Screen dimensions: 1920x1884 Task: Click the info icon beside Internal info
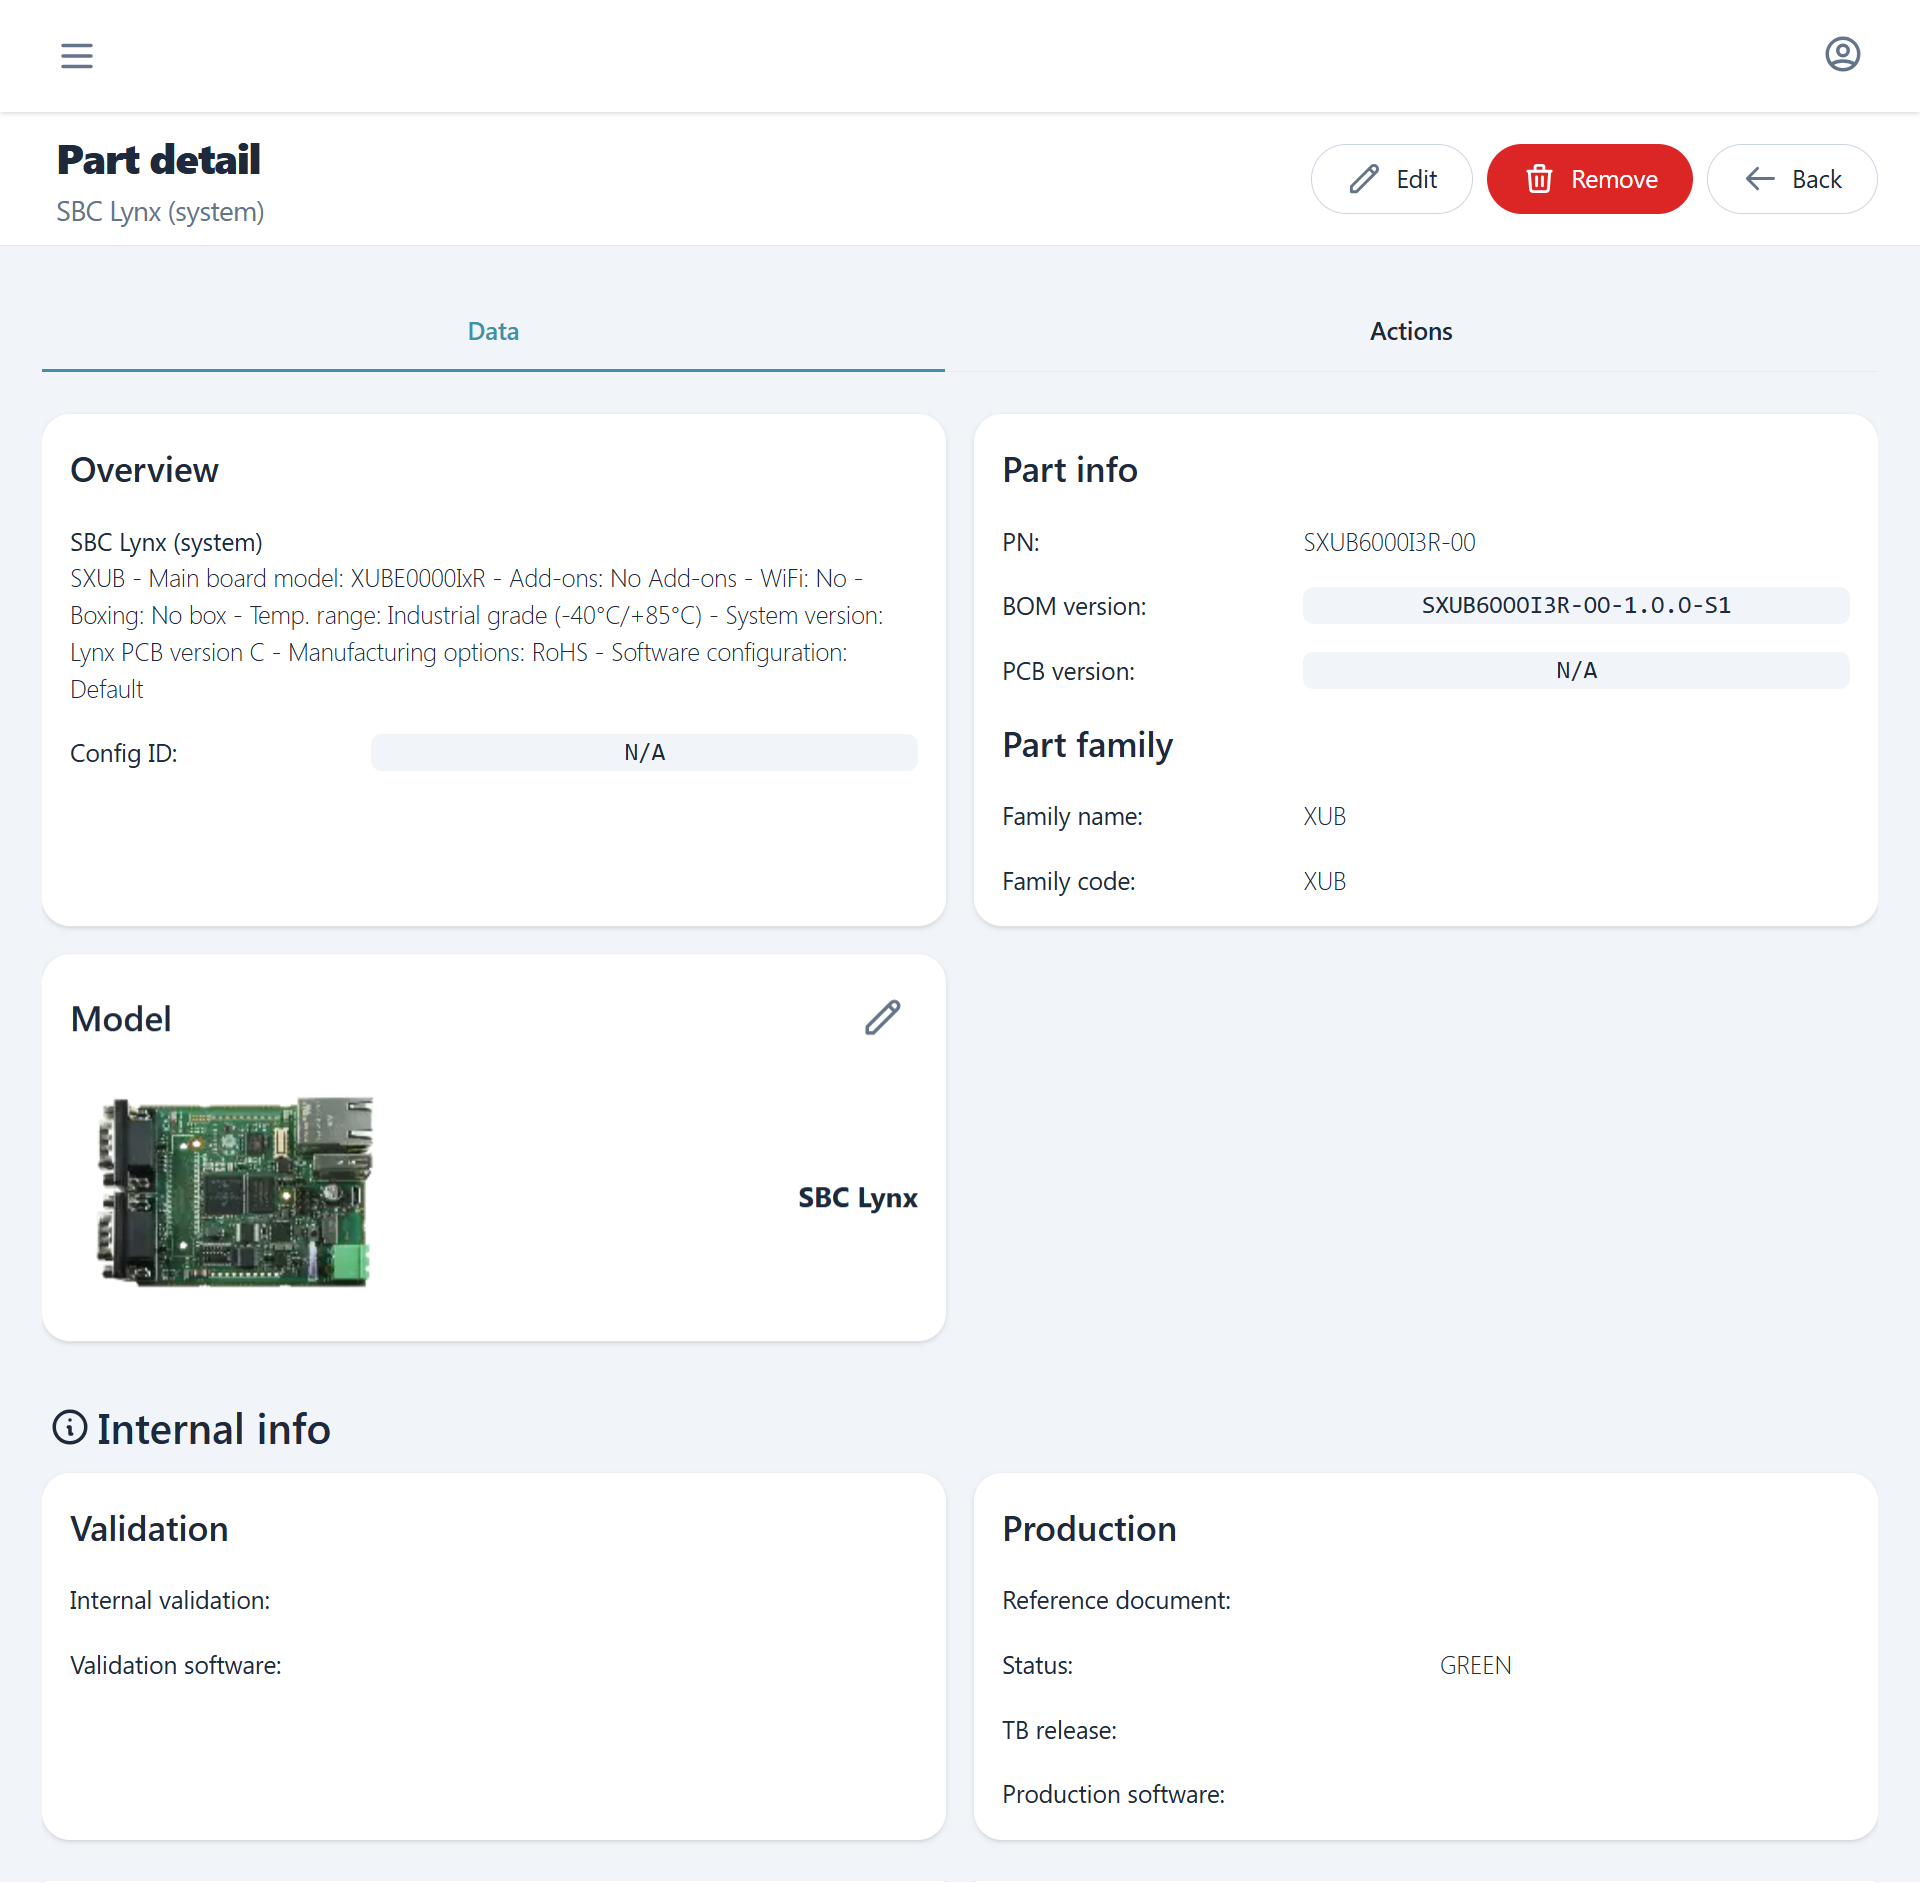point(70,1428)
